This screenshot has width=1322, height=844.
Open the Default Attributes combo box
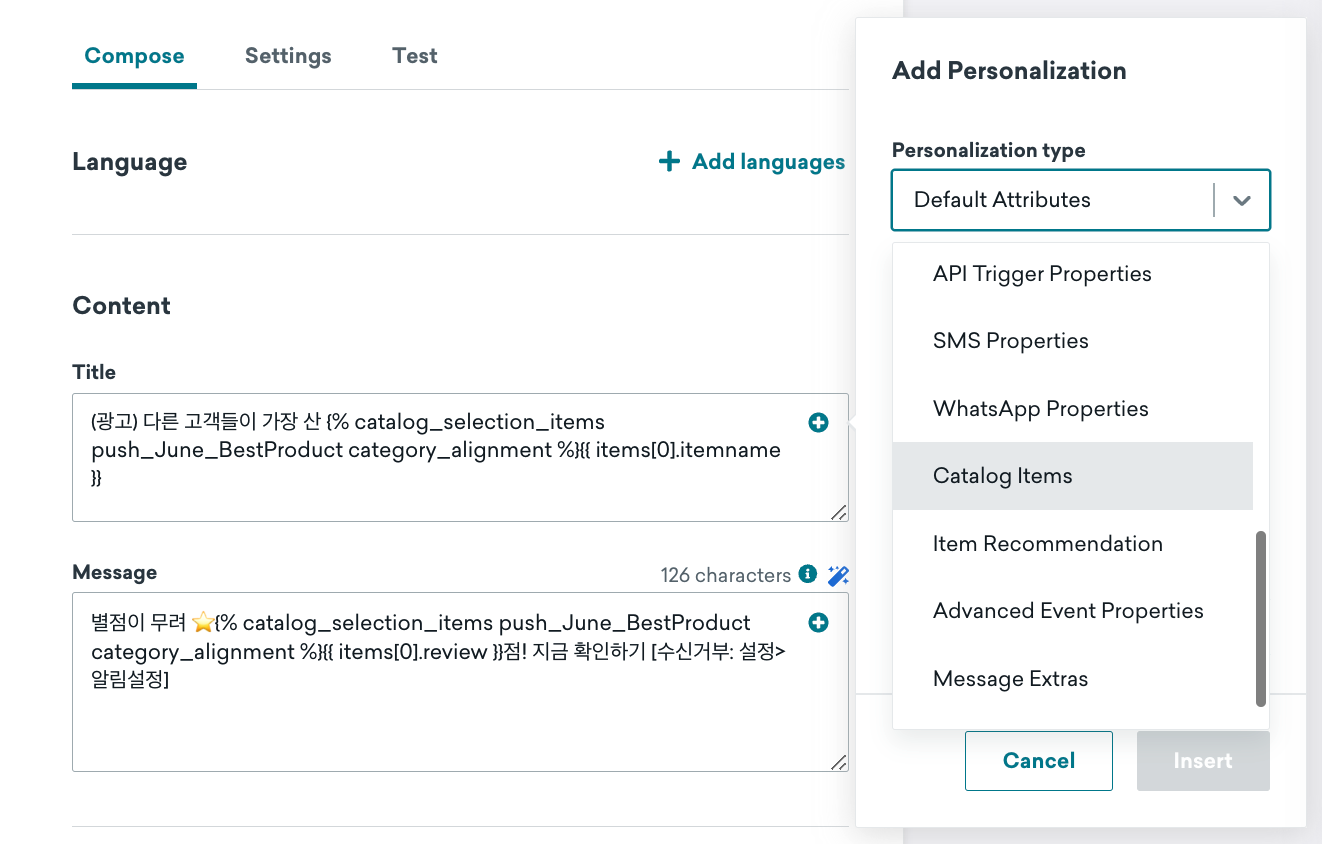click(x=1081, y=200)
